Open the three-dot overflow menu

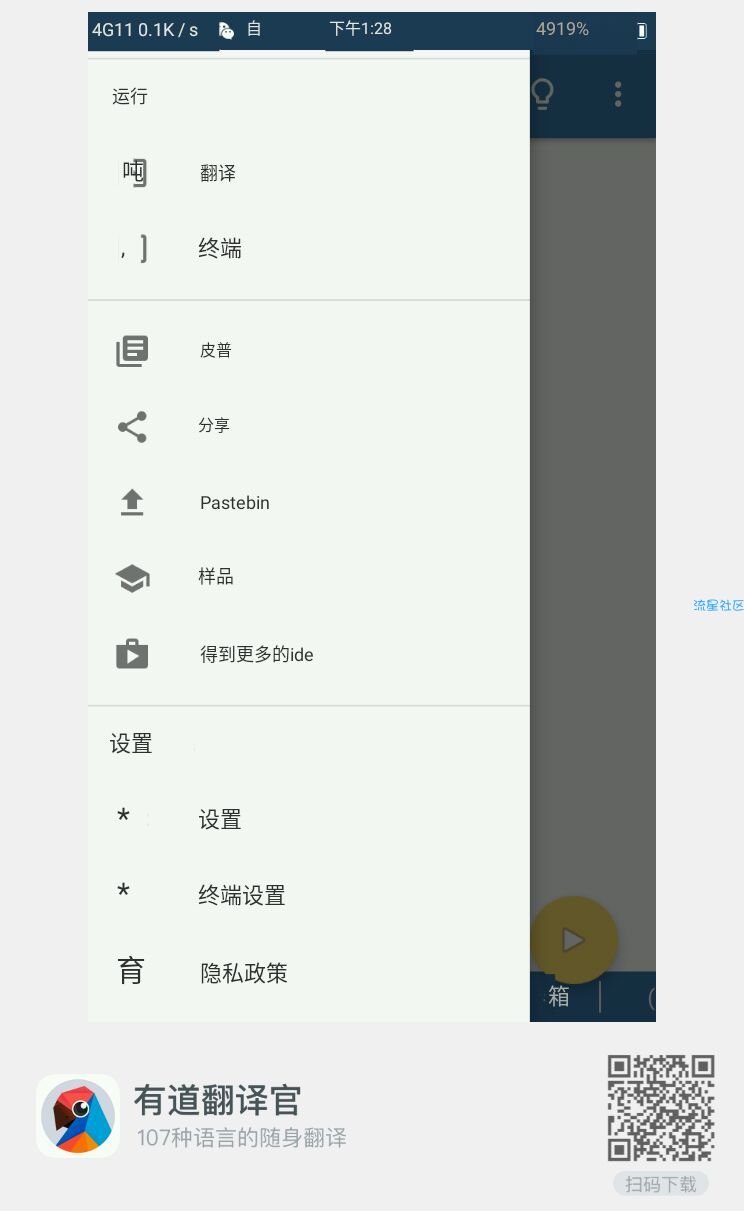tap(618, 94)
